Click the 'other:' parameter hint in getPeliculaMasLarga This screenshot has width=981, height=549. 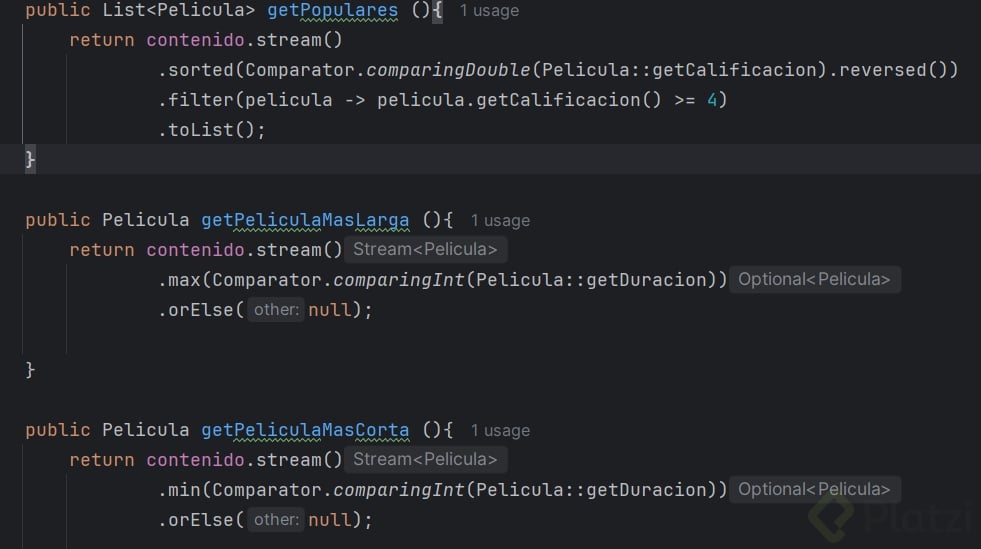pos(276,310)
